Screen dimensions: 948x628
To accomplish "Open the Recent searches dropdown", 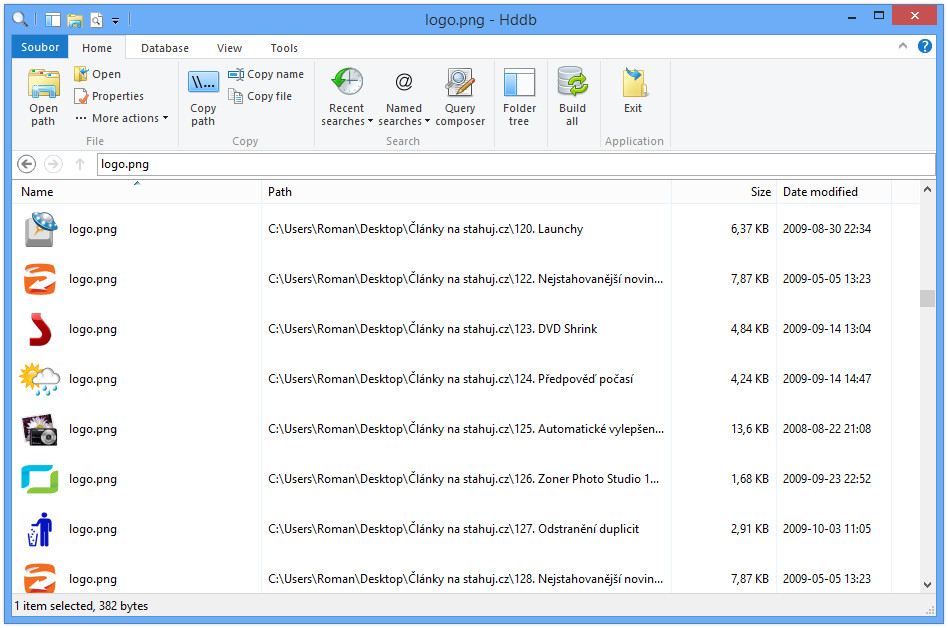I will point(346,97).
